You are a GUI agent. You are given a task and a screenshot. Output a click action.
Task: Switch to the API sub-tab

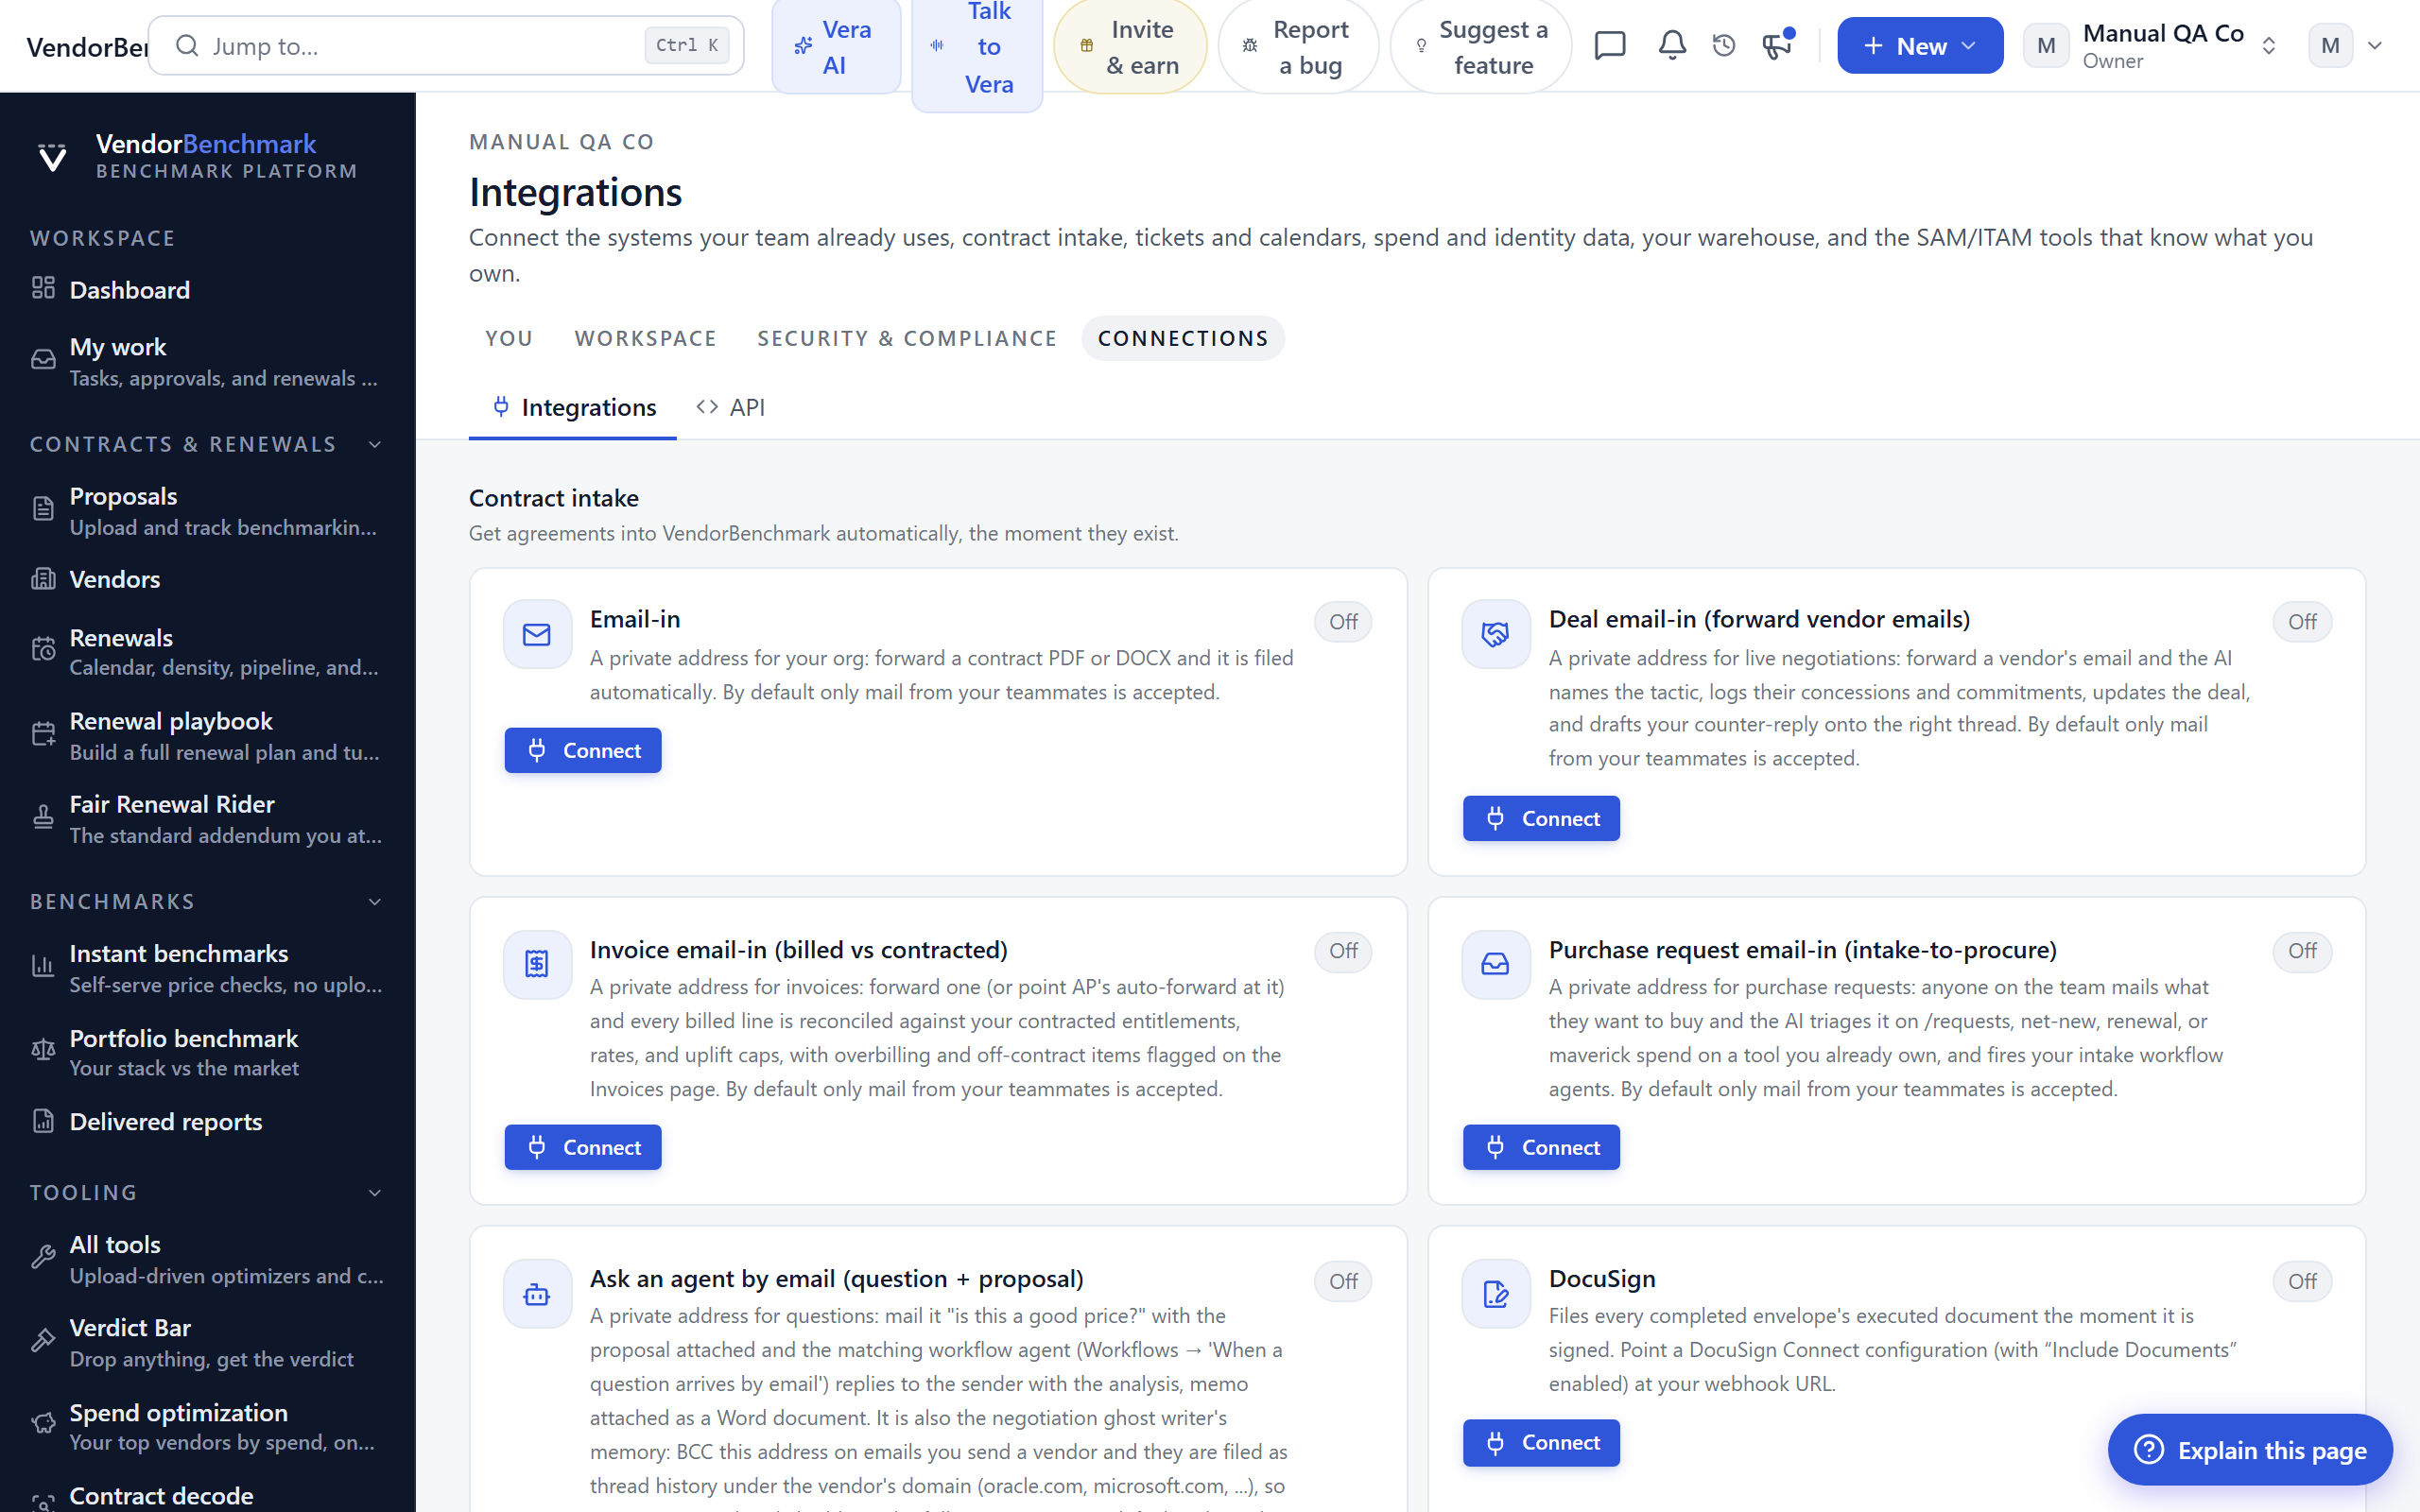coord(731,408)
